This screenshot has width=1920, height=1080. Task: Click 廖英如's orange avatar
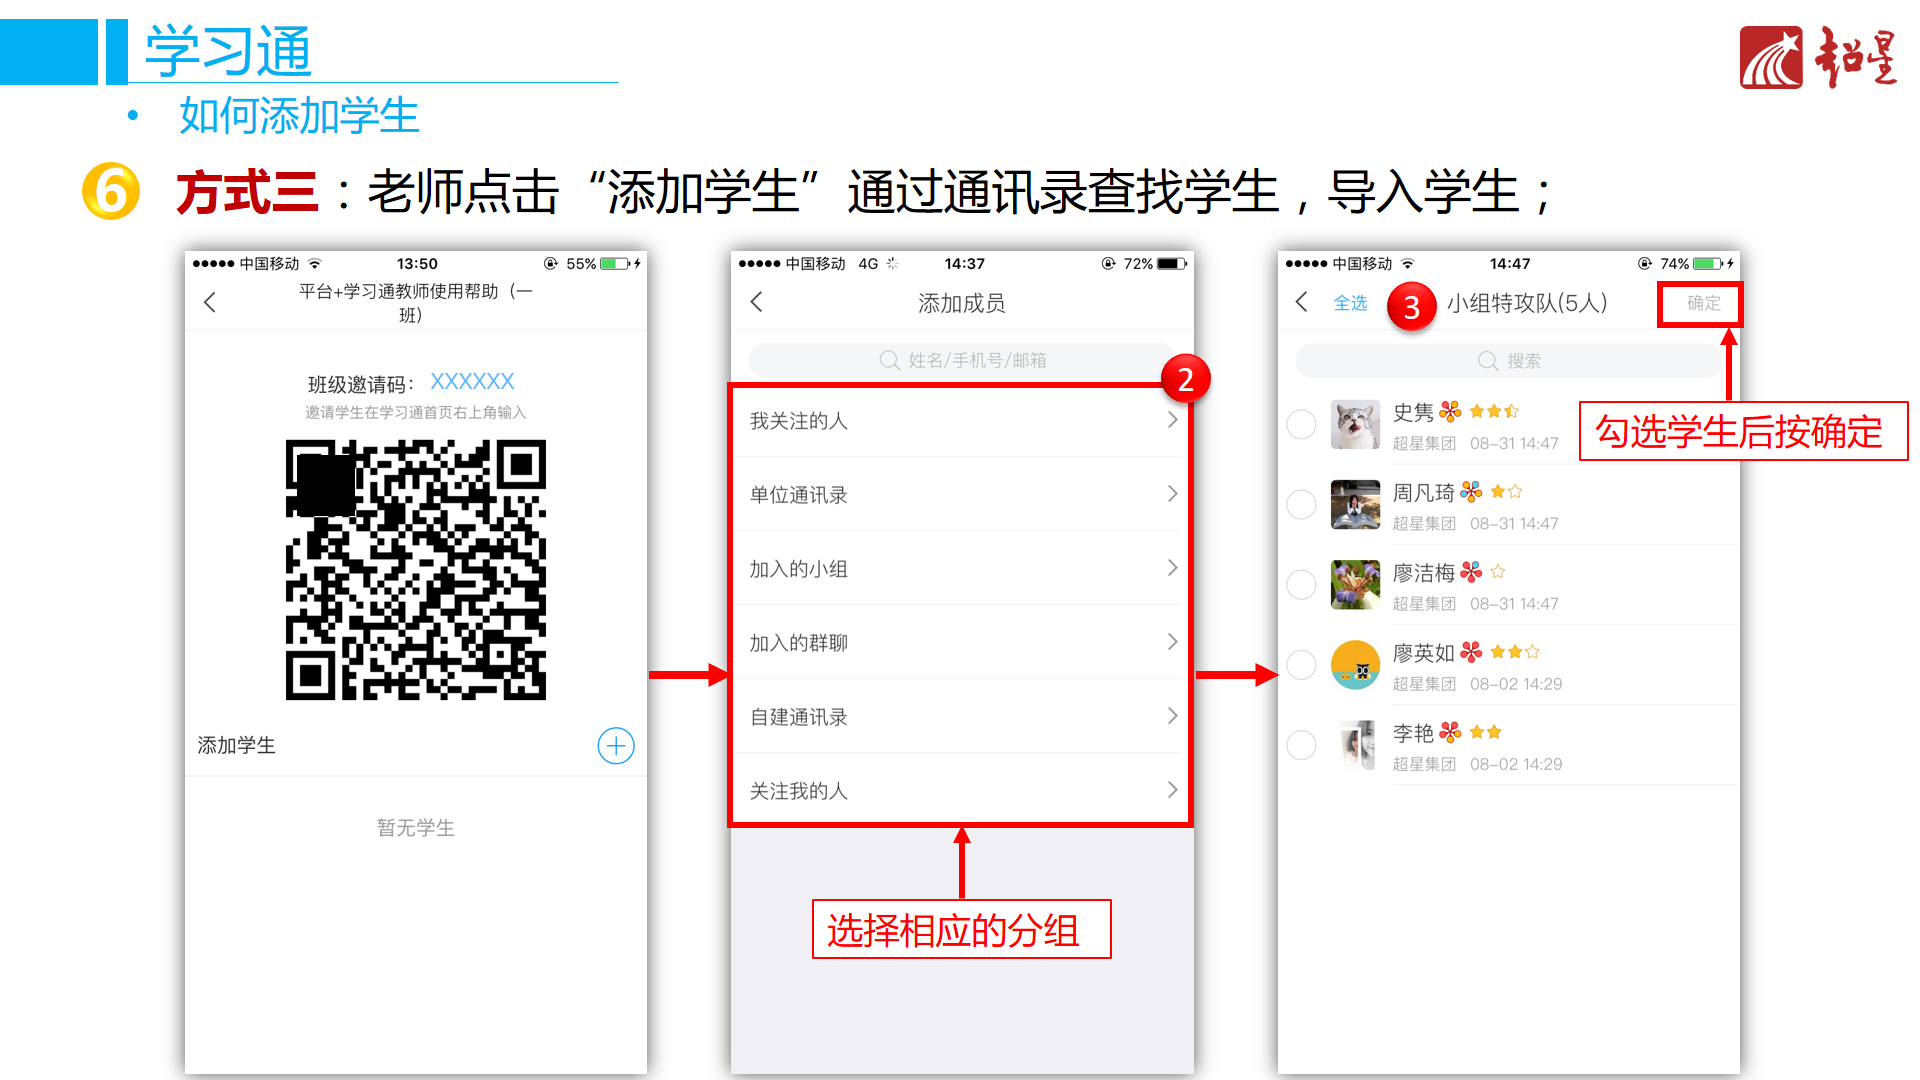[1355, 665]
